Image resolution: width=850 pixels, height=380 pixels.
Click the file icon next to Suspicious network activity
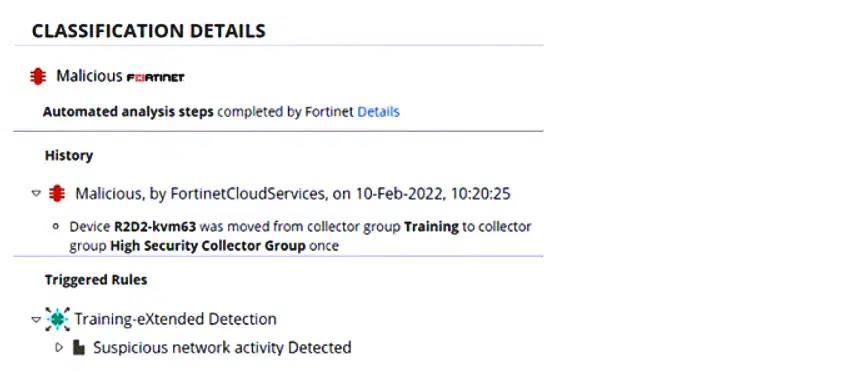[79, 347]
